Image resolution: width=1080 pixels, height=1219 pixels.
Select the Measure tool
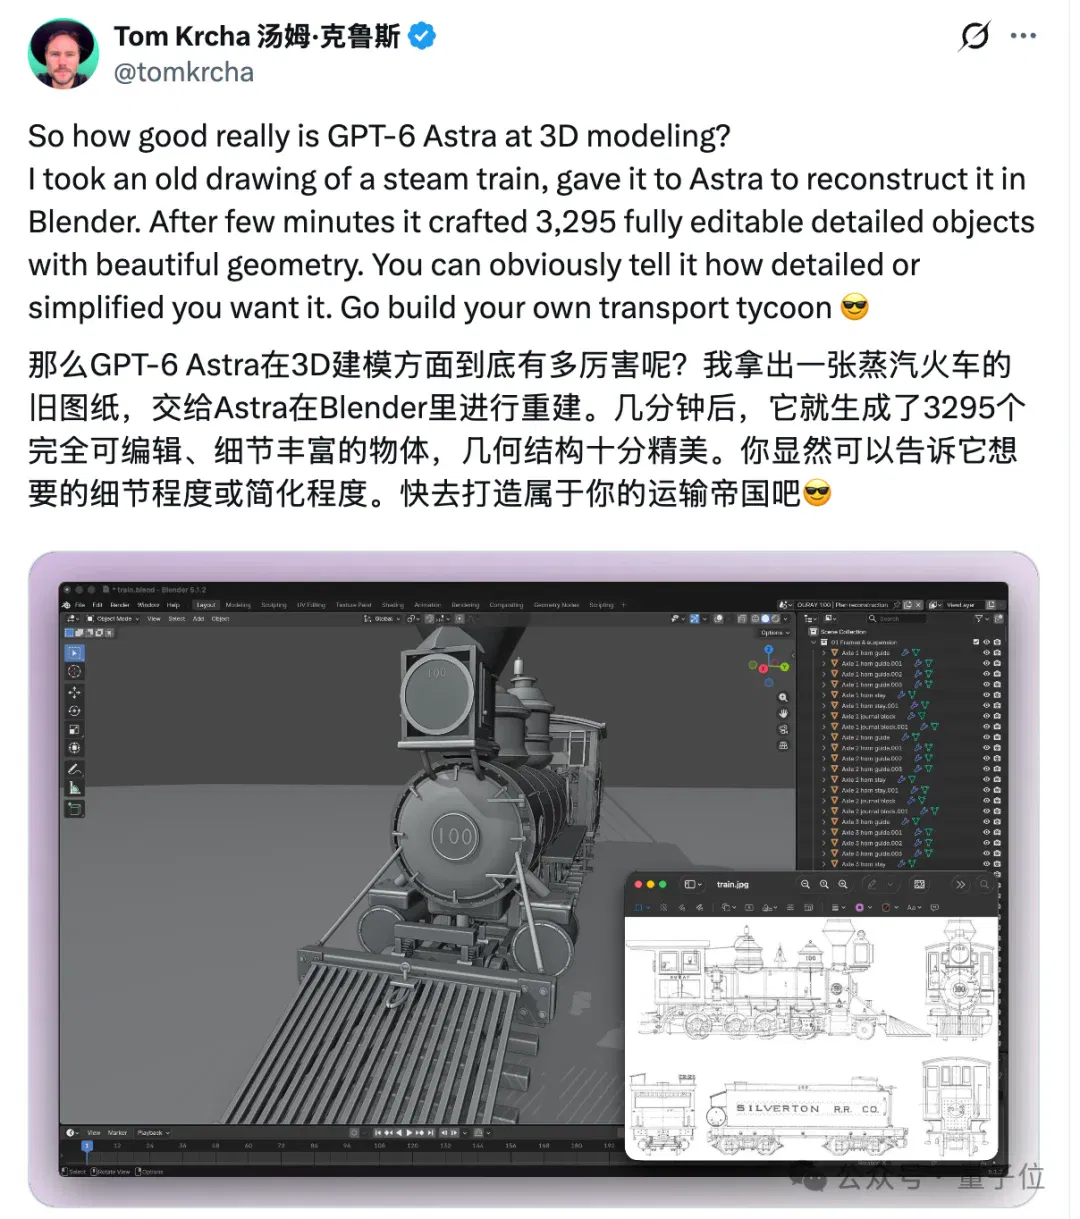(x=74, y=788)
